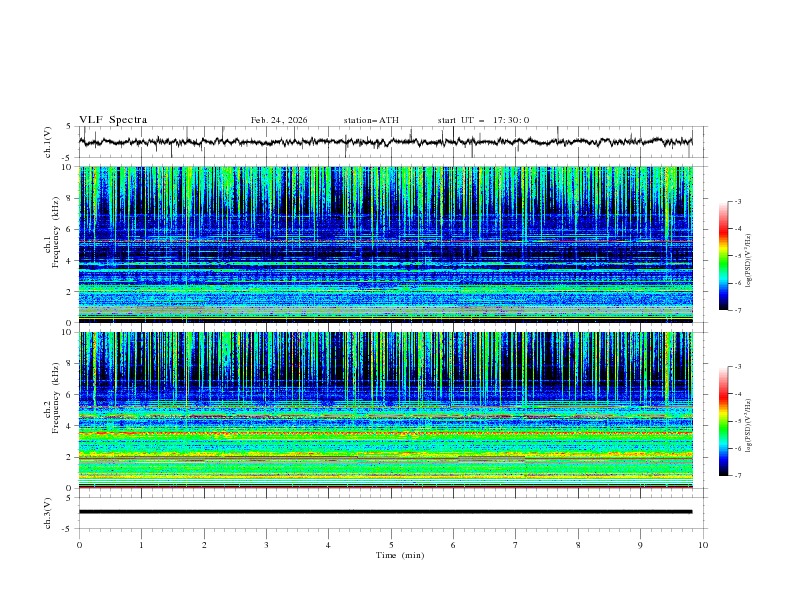The image size is (792, 612).
Task: Click the ch.1 upper spectrogram color bar
Action: [x=724, y=256]
